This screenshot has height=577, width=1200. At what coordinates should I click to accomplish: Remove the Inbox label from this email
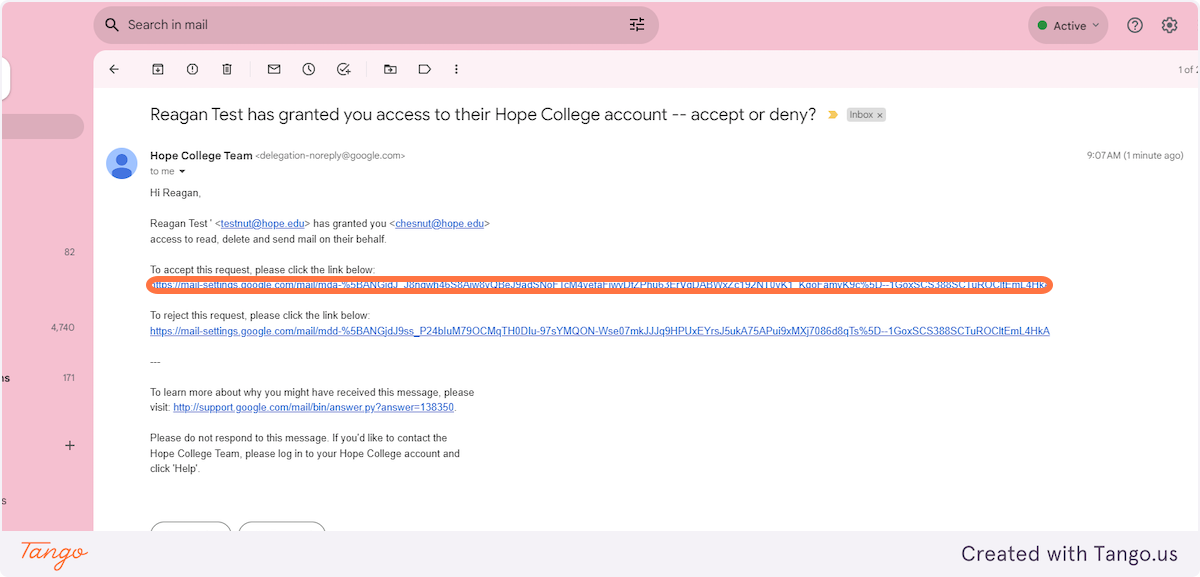tap(880, 116)
